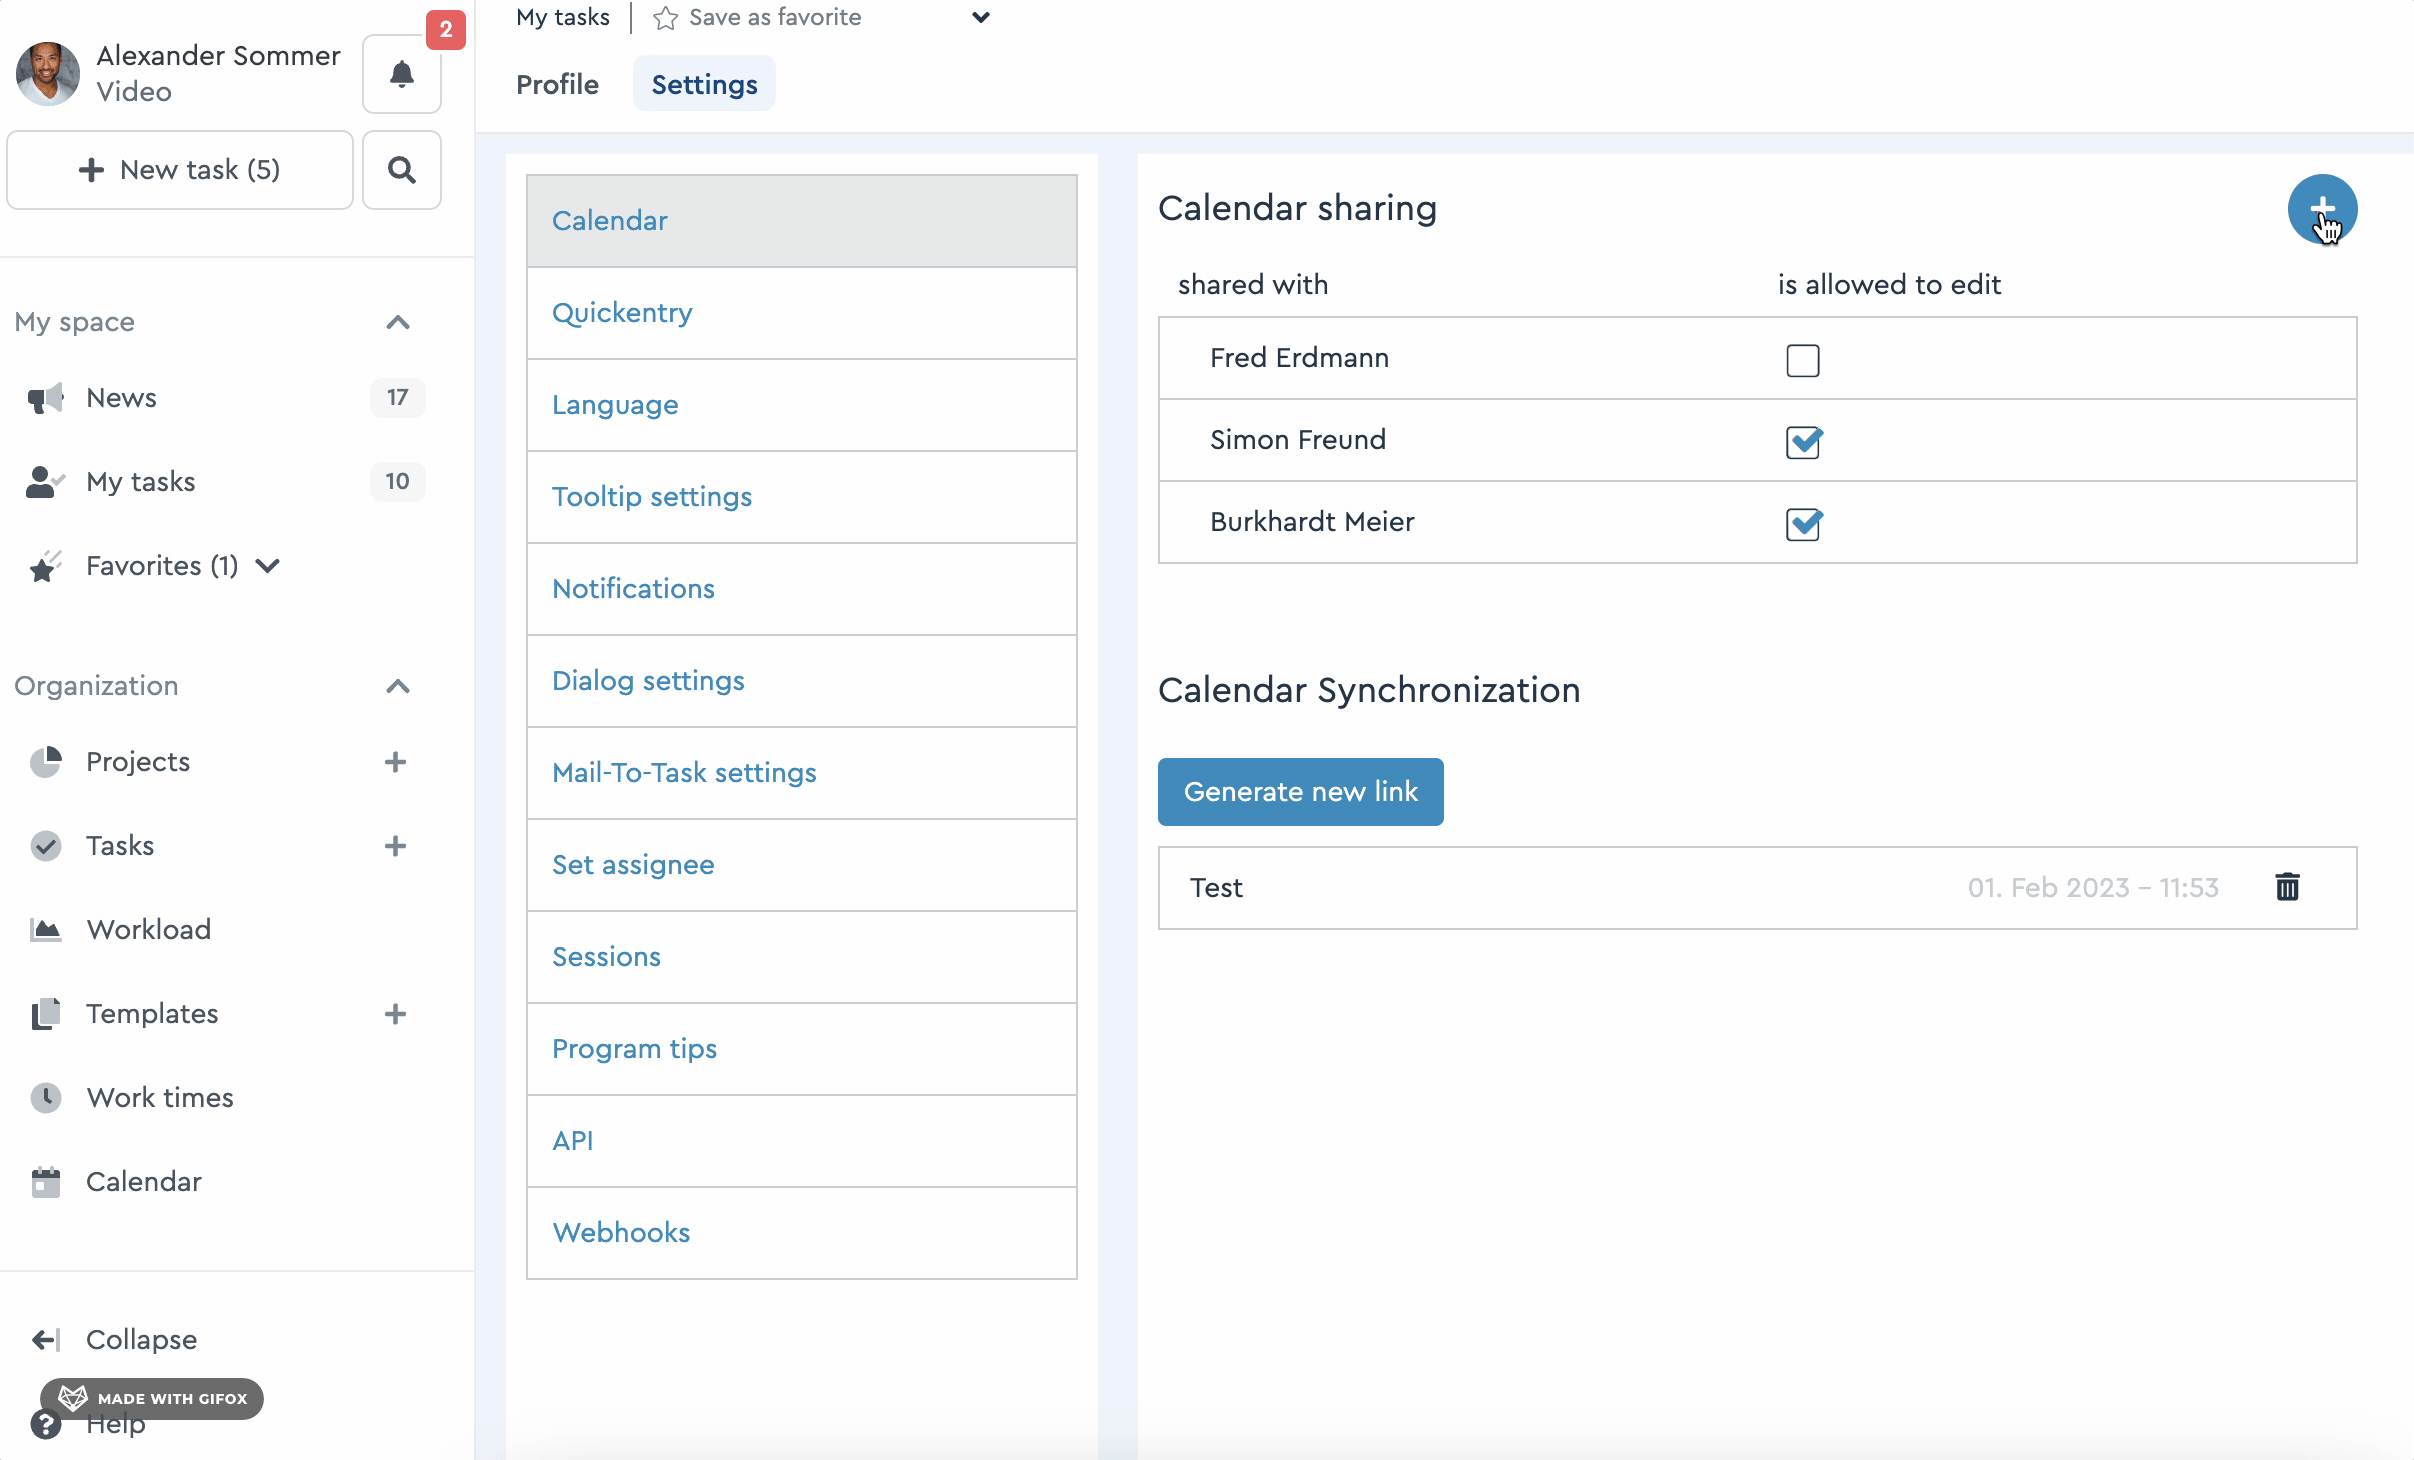Open the dropdown arrow next to Save as favorite
This screenshot has width=2414, height=1460.
tap(981, 18)
